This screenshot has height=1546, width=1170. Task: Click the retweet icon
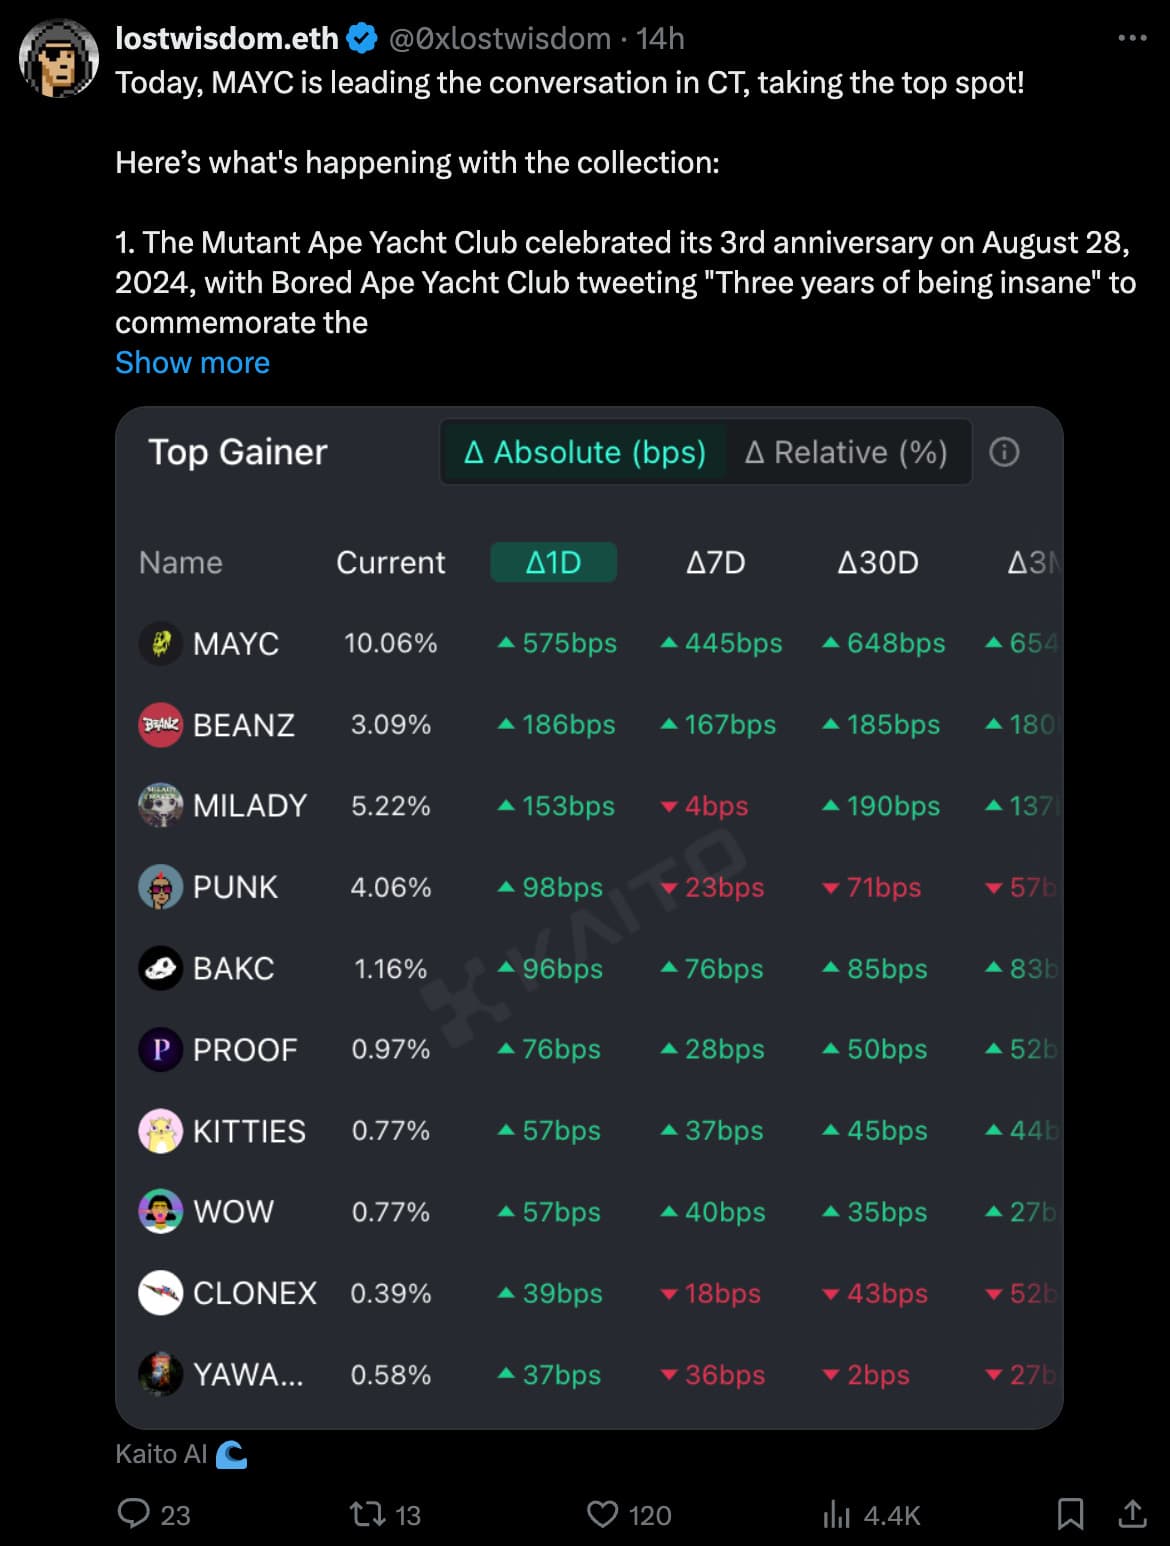[367, 1514]
